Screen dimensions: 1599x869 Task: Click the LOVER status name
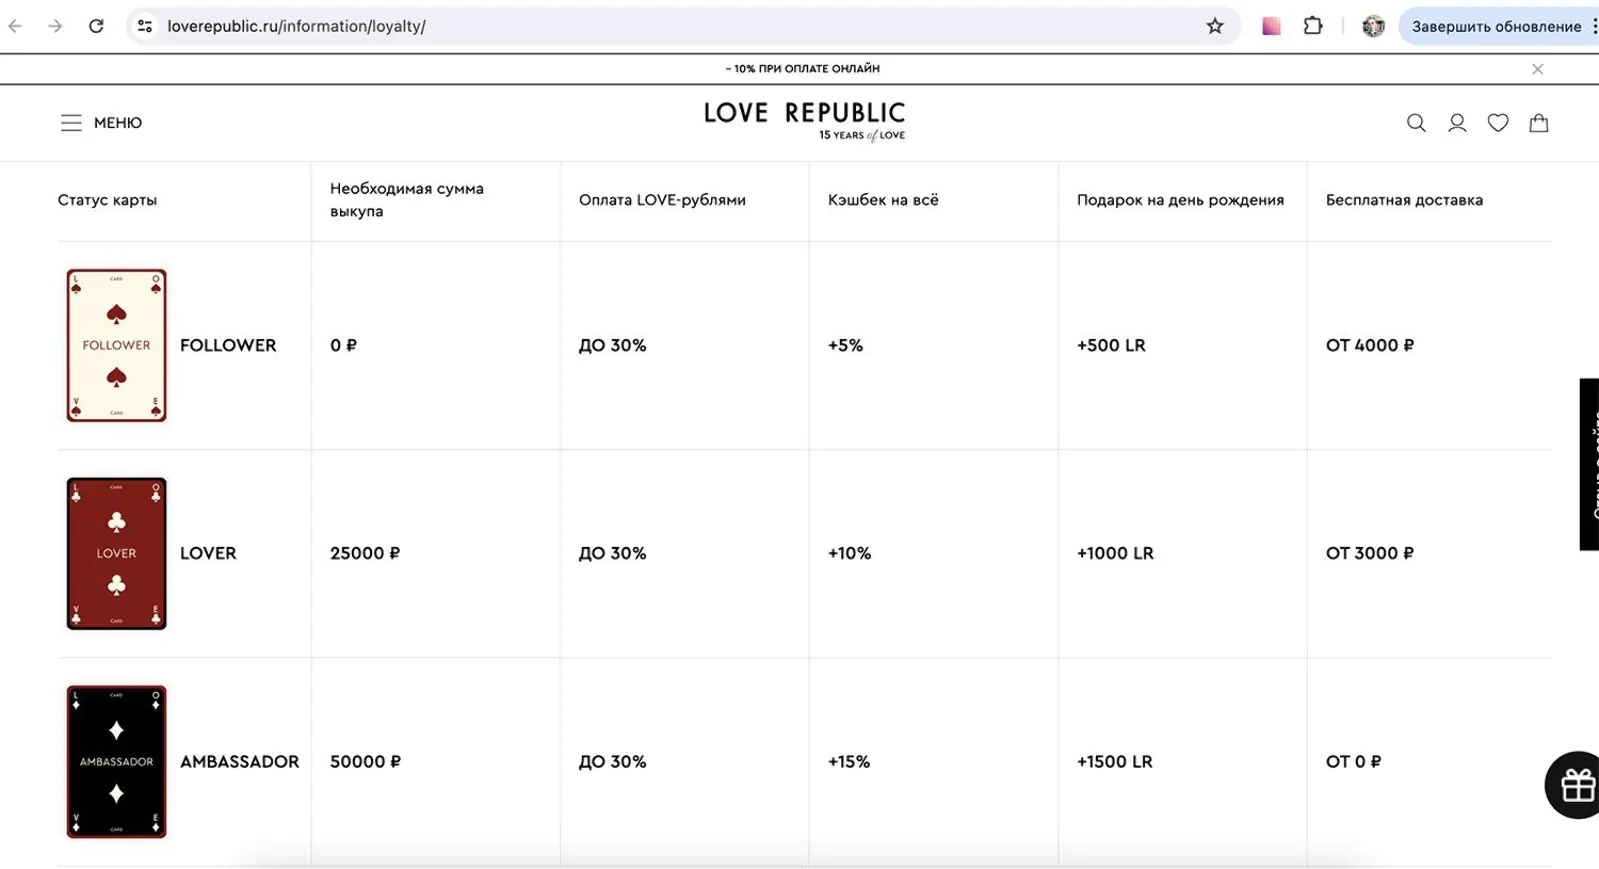[x=208, y=553]
